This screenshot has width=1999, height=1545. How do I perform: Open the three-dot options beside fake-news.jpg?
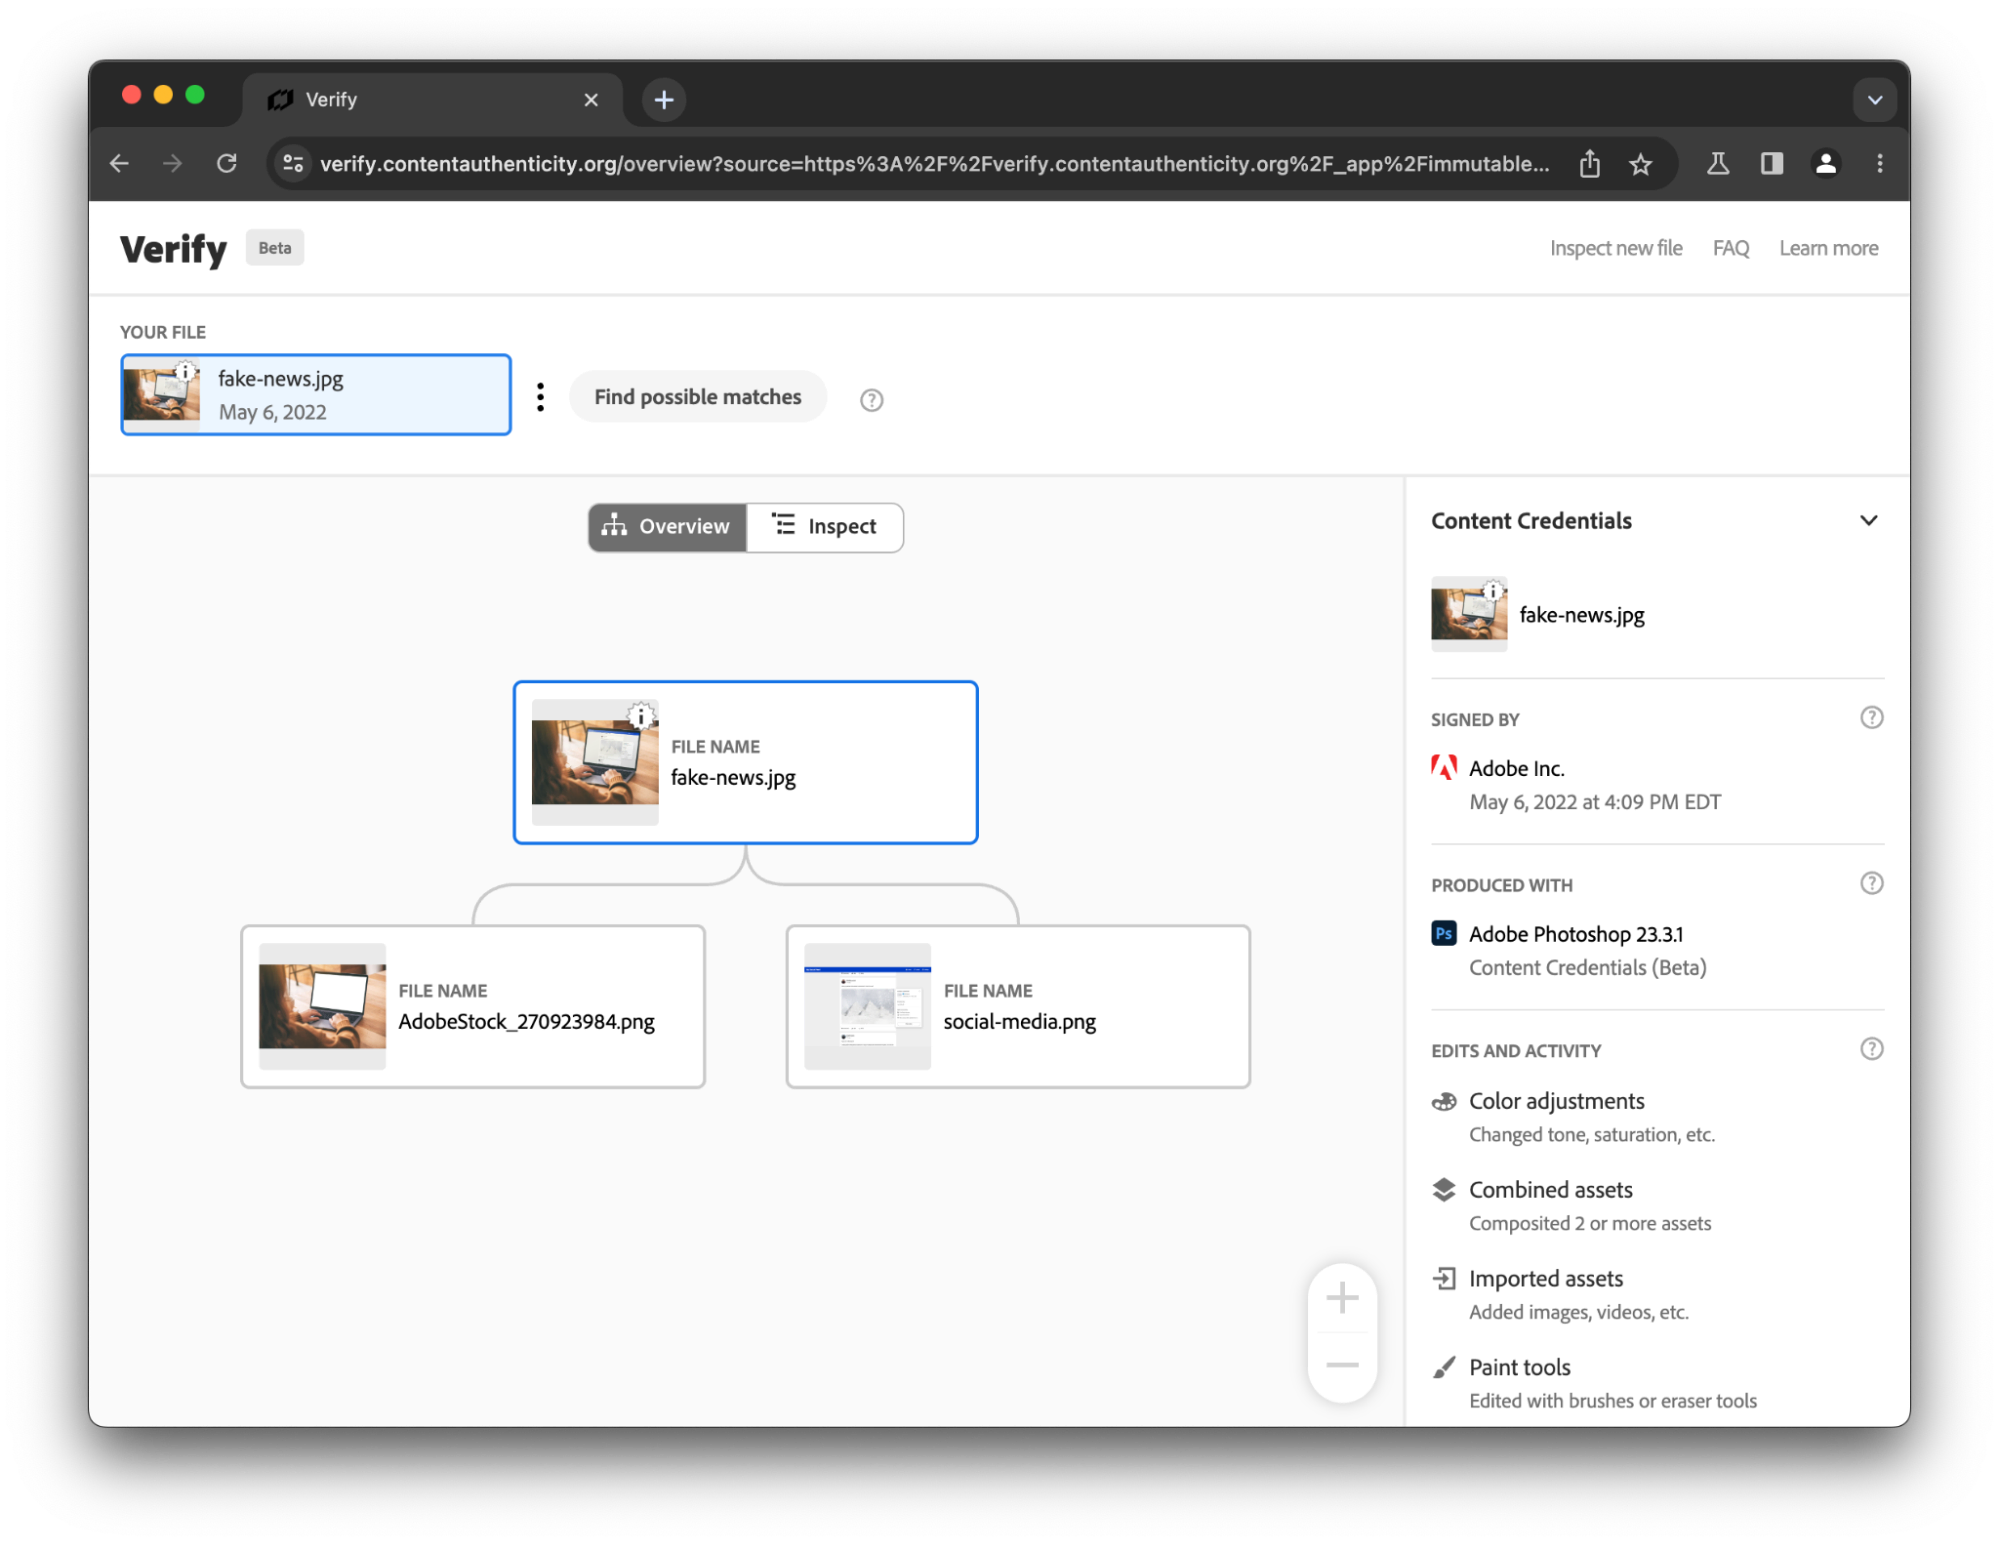(x=540, y=397)
